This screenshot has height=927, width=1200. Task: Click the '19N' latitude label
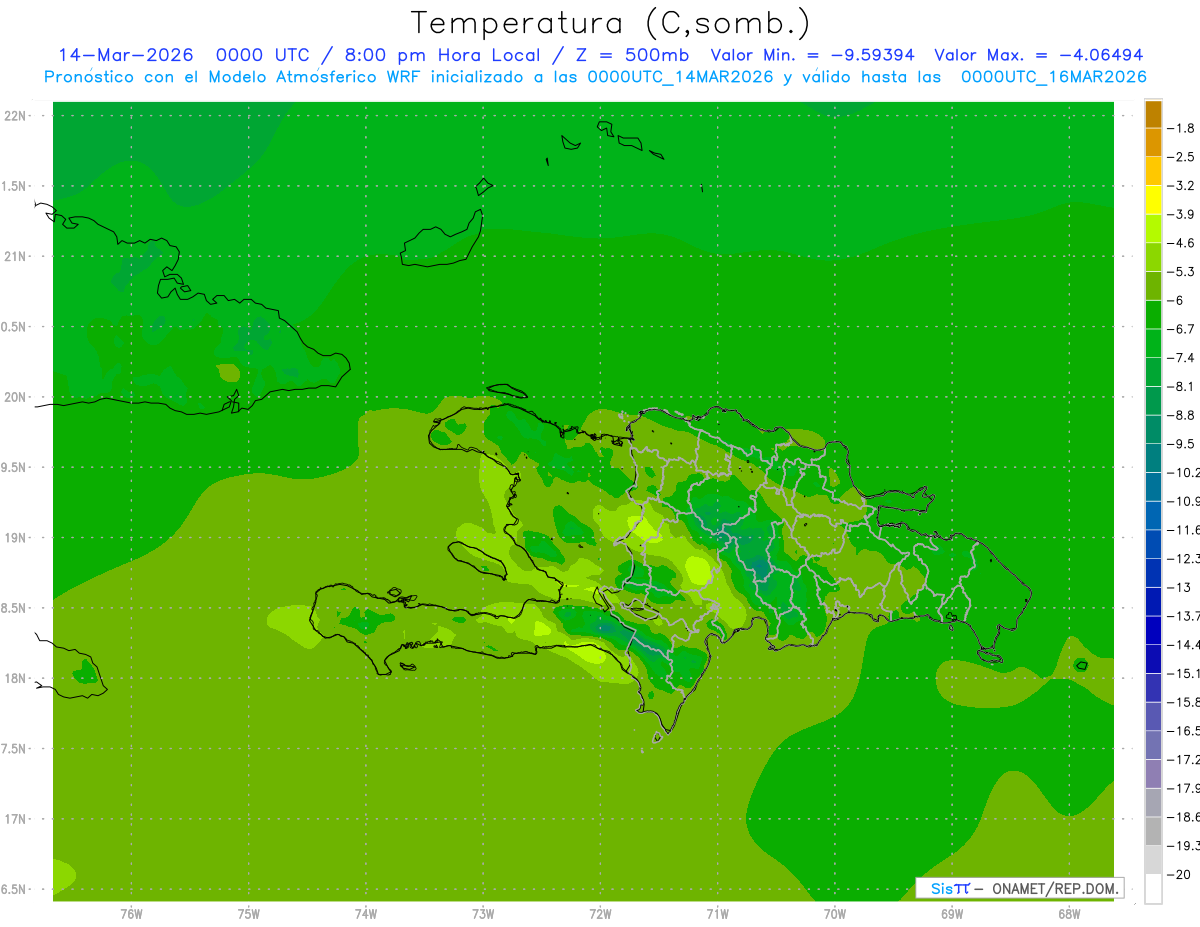click(17, 538)
